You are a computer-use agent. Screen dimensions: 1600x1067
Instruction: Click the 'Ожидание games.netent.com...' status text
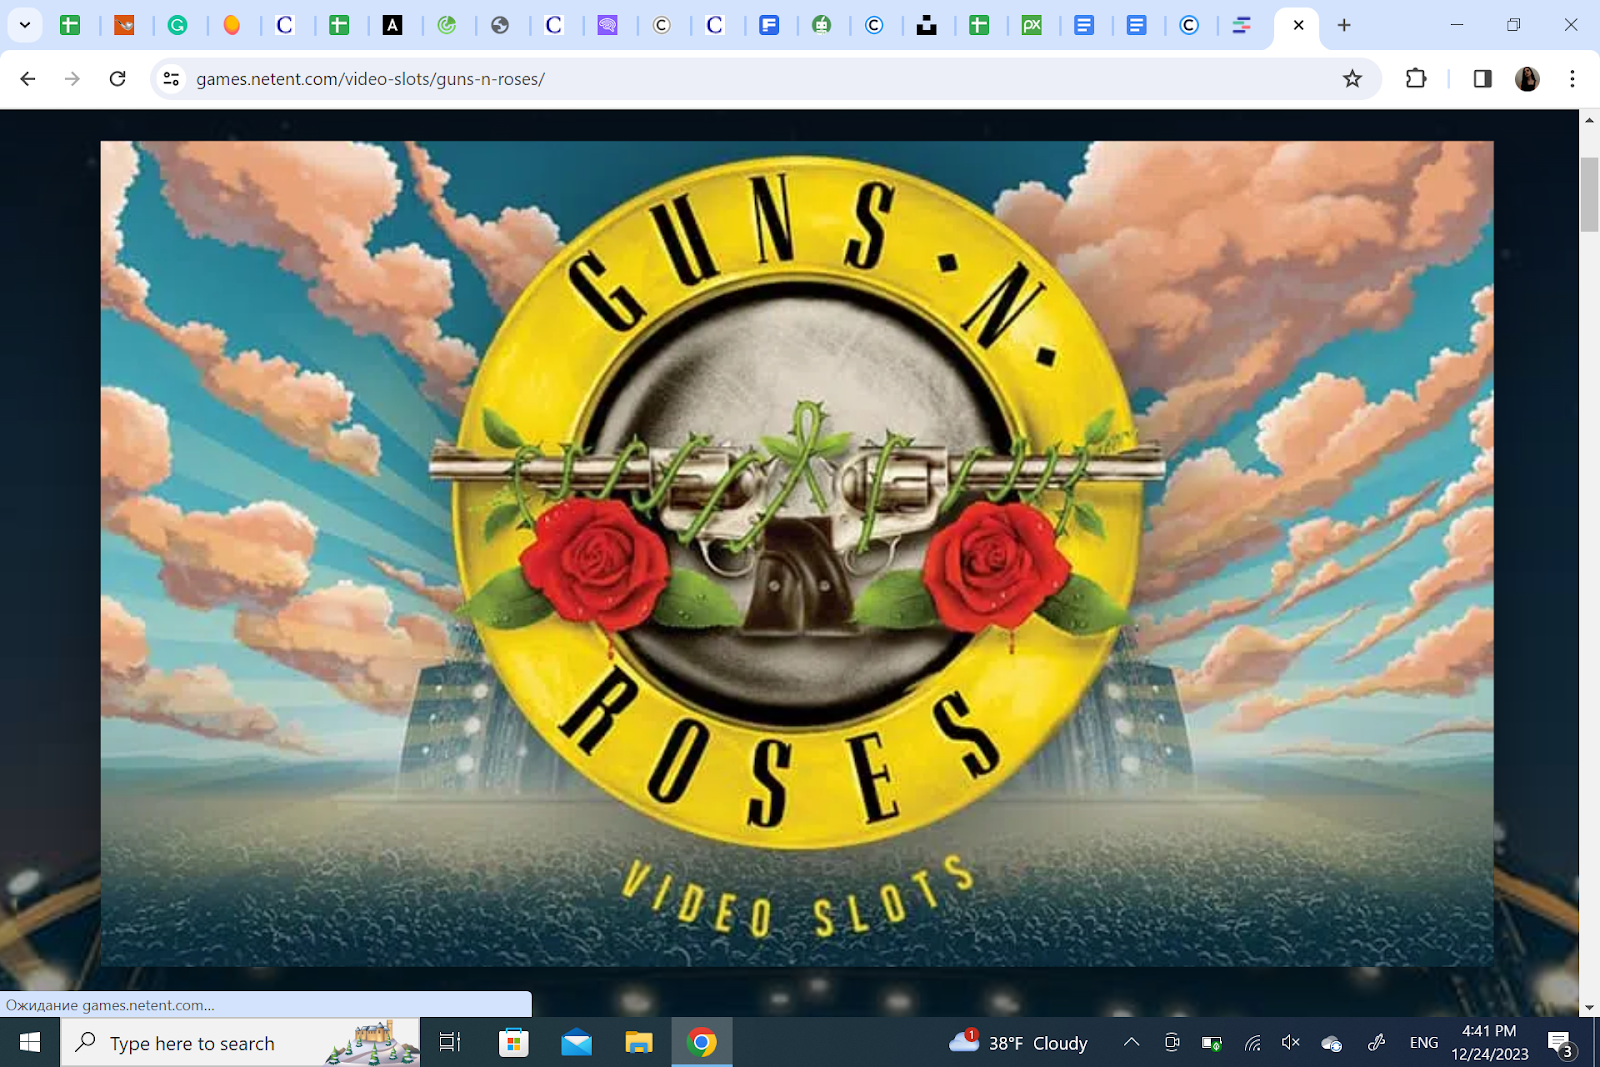pos(110,1005)
